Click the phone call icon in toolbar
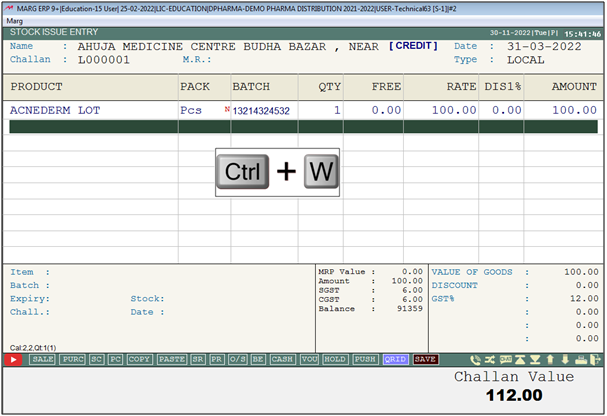The width and height of the screenshot is (607, 416). pyautogui.click(x=475, y=359)
